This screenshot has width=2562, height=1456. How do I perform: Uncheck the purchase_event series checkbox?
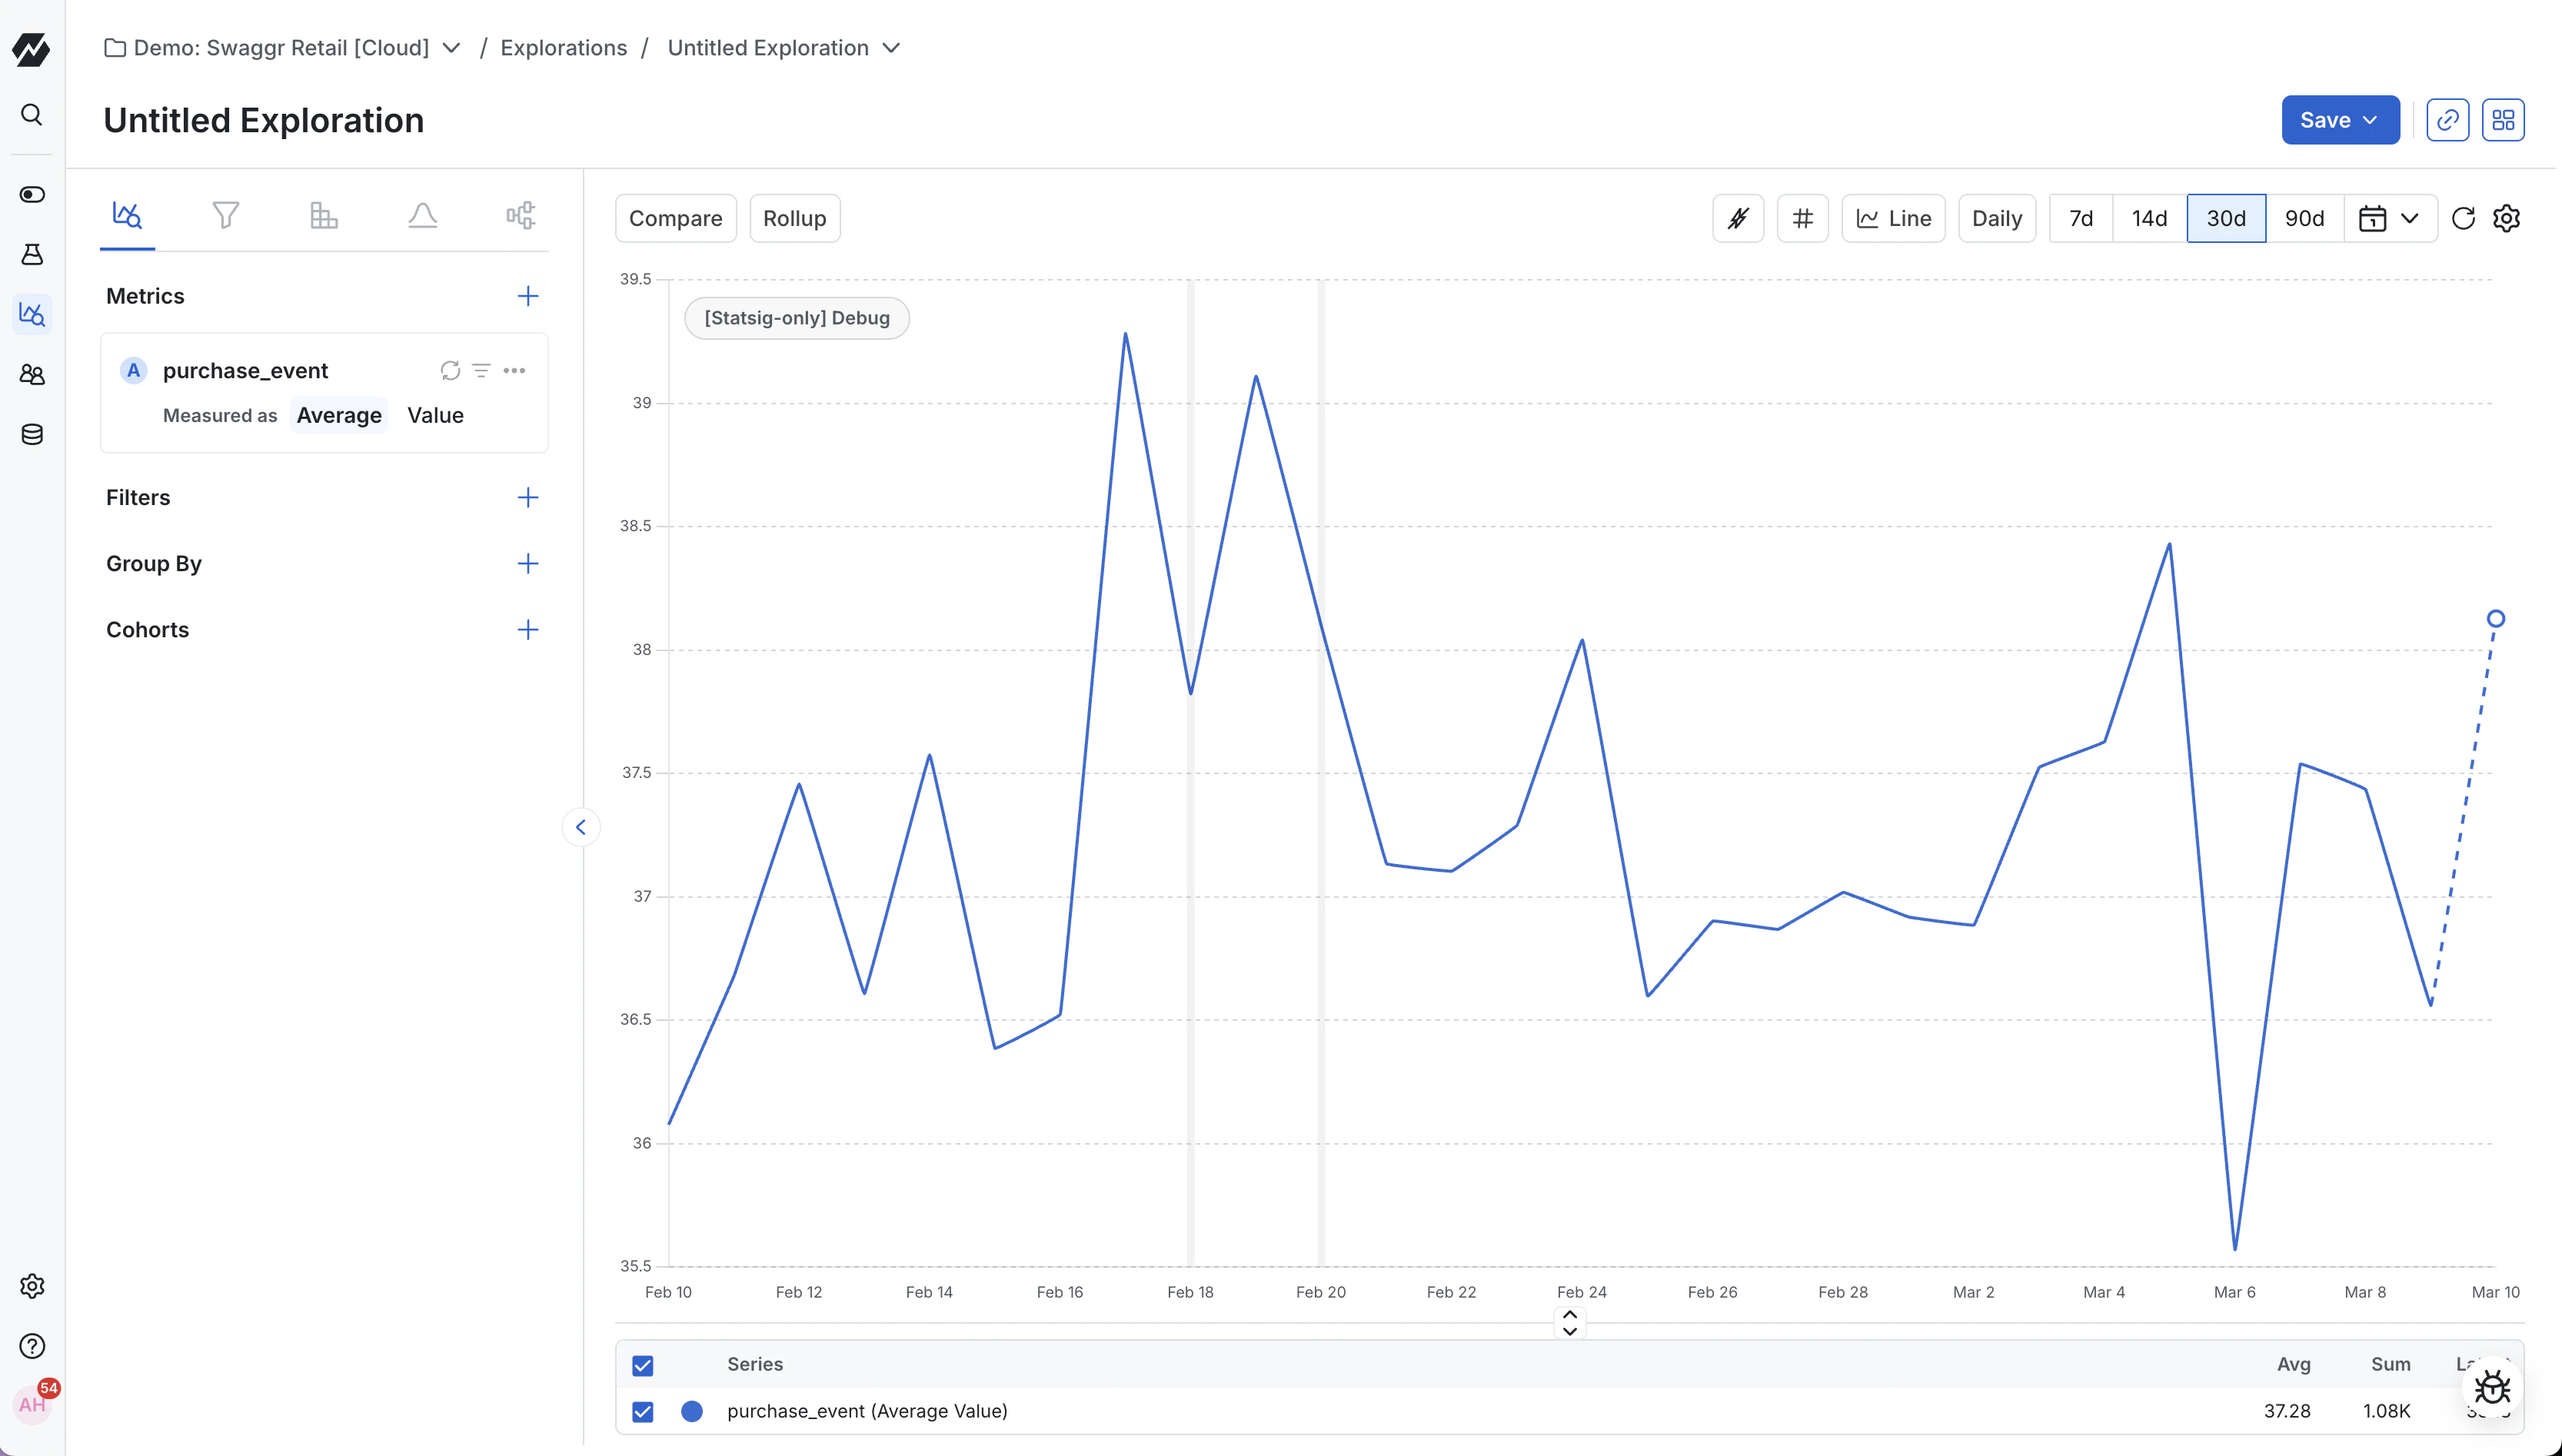point(643,1412)
